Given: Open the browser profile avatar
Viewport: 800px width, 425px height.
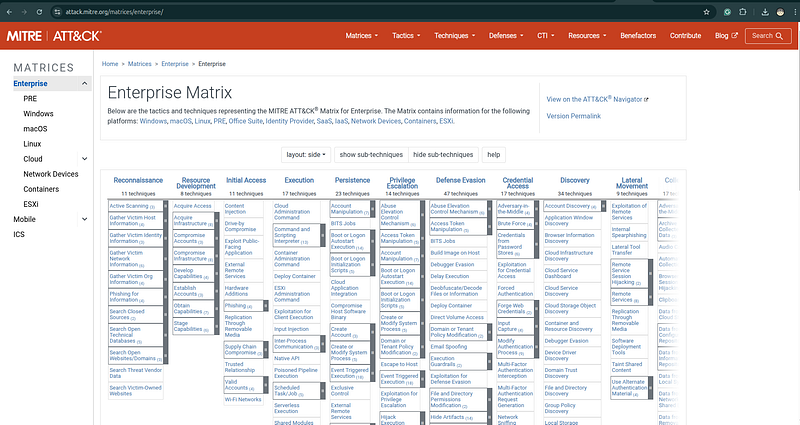Looking at the screenshot, I should click(780, 12).
